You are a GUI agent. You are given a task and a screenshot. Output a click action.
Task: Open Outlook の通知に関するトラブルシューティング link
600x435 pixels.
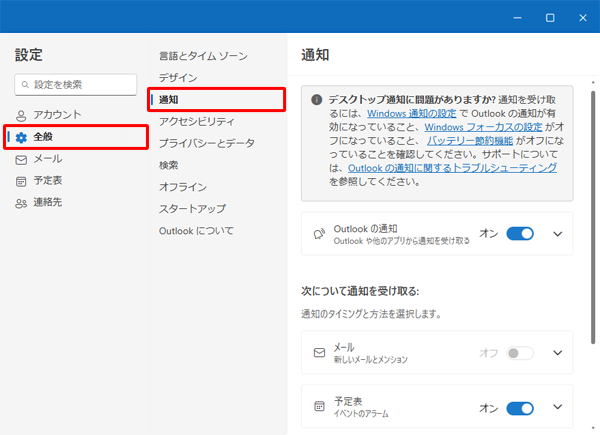pyautogui.click(x=452, y=168)
